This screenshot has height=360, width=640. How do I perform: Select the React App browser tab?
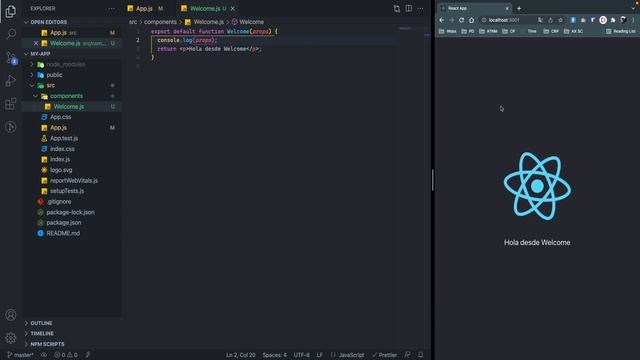click(x=474, y=8)
